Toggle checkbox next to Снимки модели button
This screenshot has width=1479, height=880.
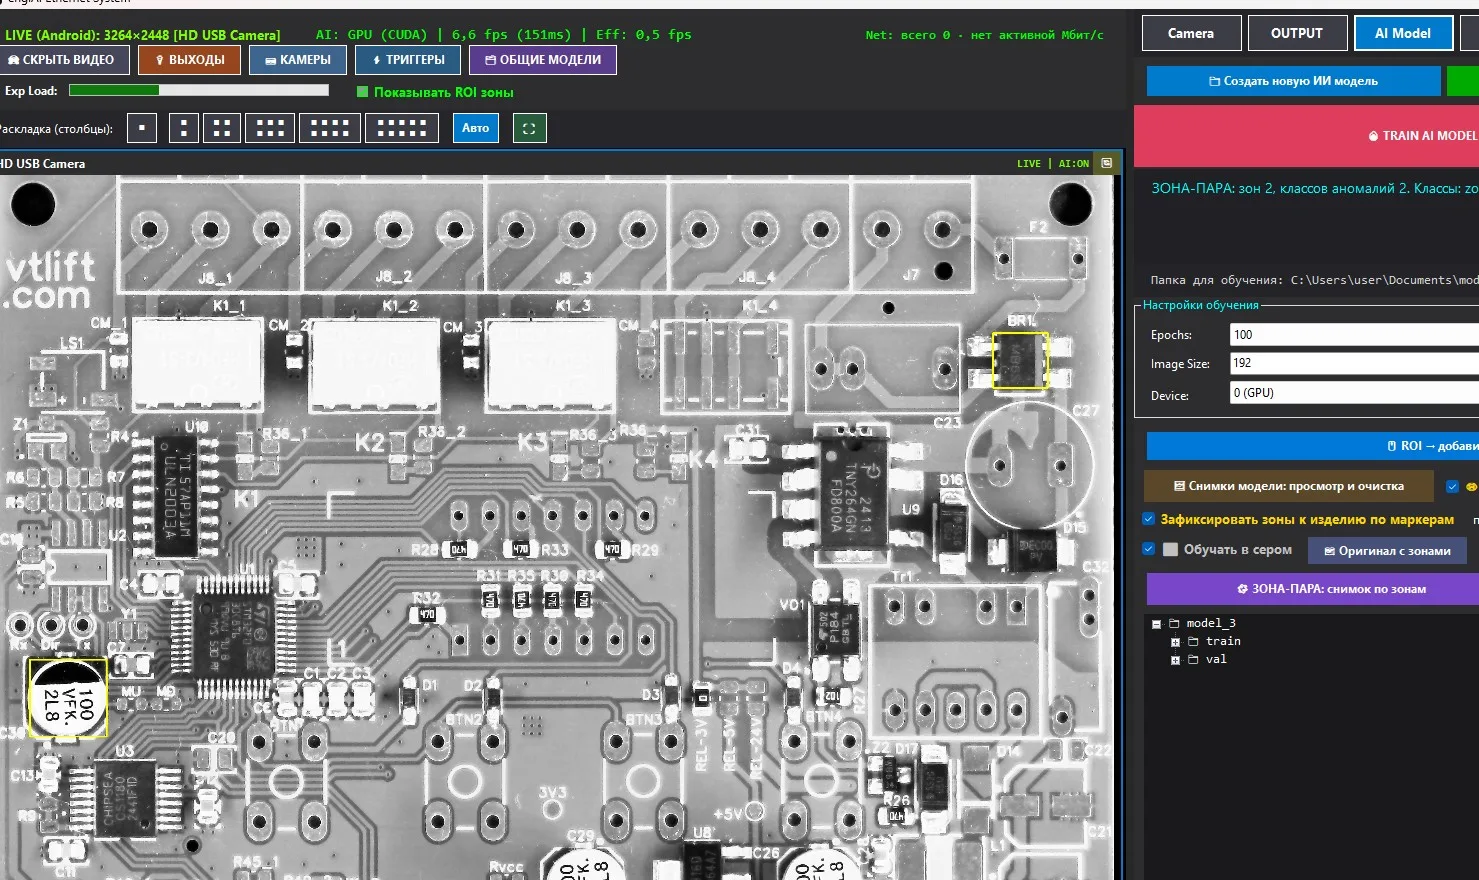coord(1452,487)
